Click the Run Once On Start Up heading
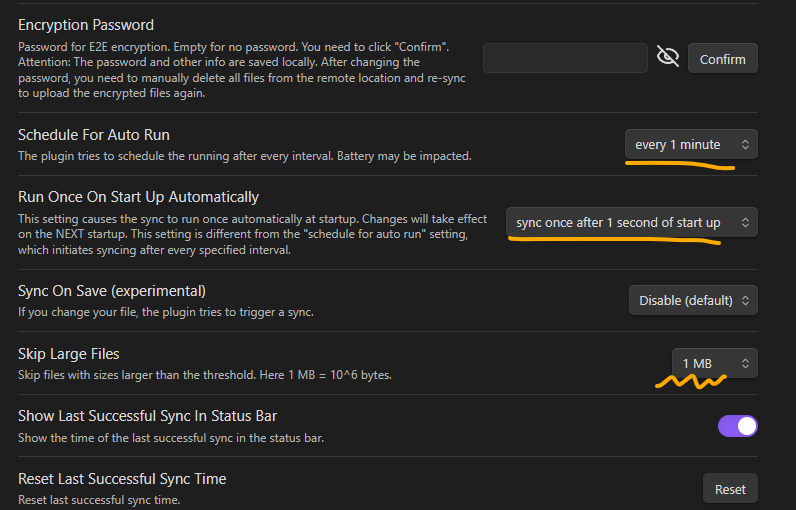The image size is (796, 510). coord(139,197)
